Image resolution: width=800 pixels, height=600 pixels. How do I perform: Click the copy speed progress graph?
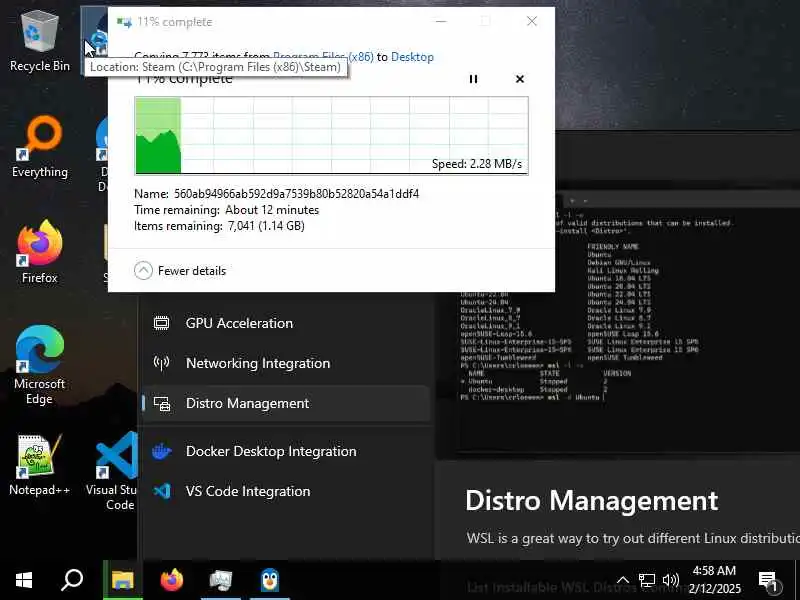(x=332, y=136)
